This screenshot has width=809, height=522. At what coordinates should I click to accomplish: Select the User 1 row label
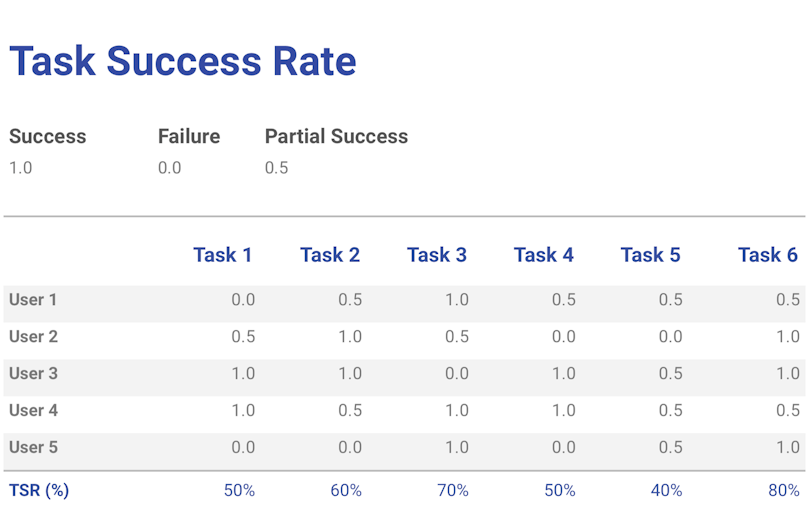pyautogui.click(x=33, y=300)
